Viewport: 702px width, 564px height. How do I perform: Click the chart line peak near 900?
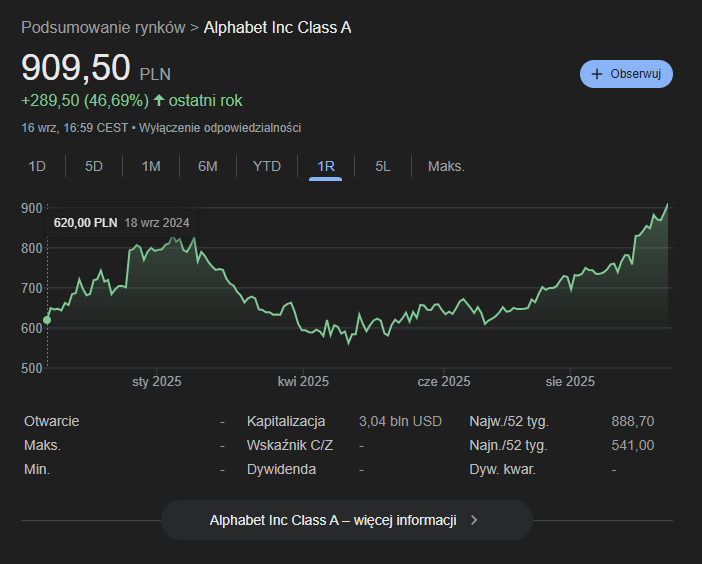pyautogui.click(x=667, y=205)
